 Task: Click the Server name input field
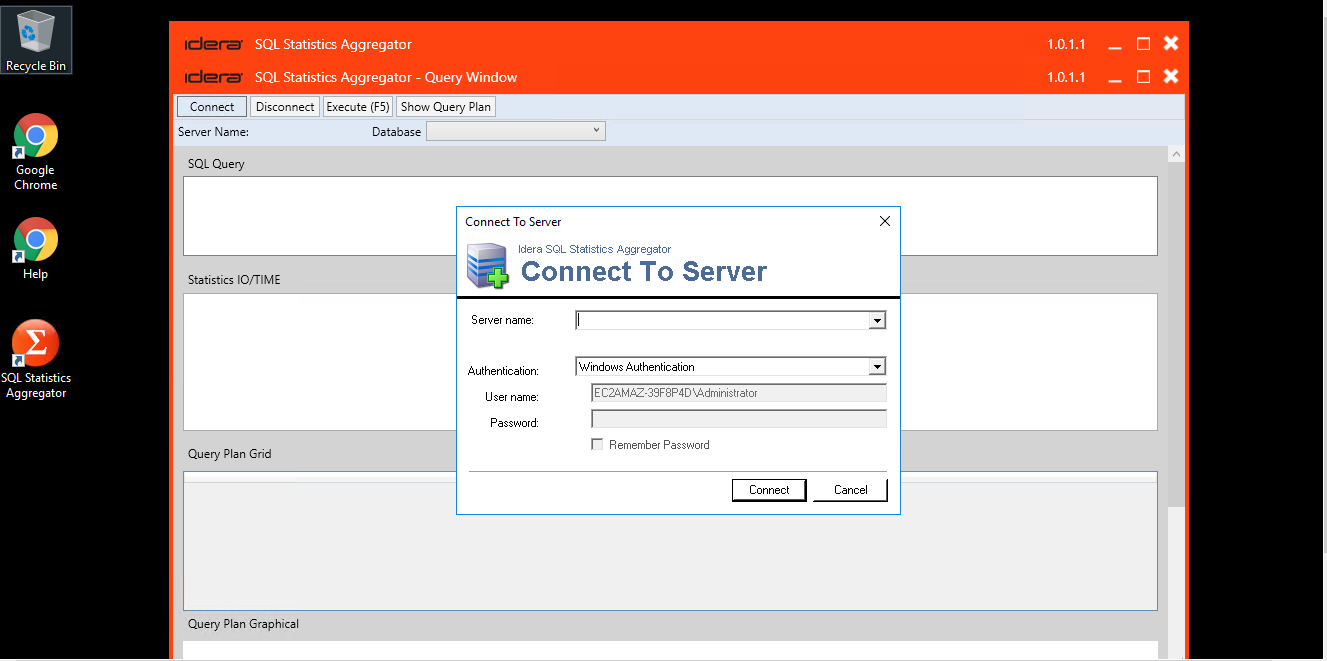click(x=722, y=321)
